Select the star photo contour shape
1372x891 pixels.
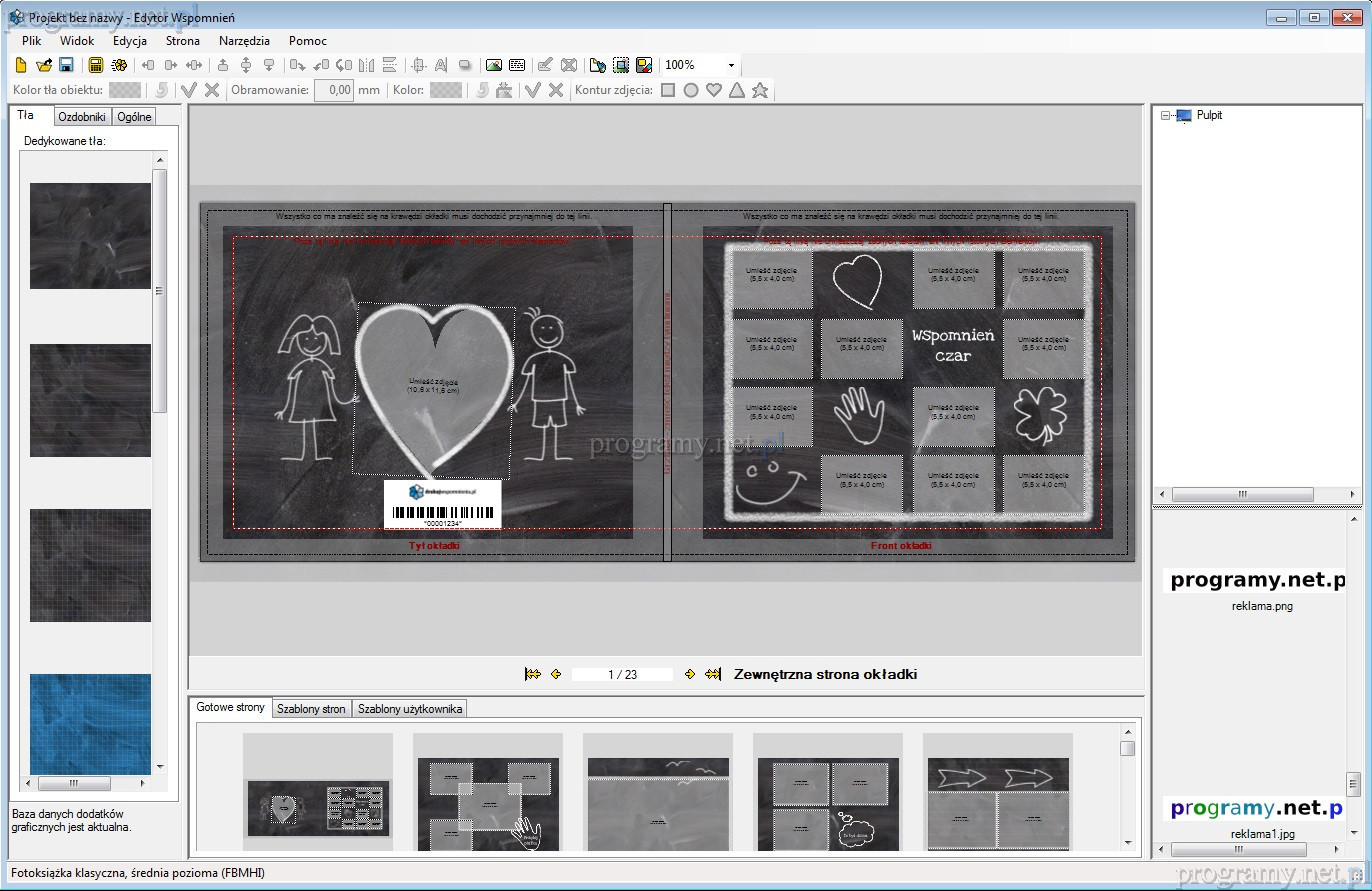point(760,90)
